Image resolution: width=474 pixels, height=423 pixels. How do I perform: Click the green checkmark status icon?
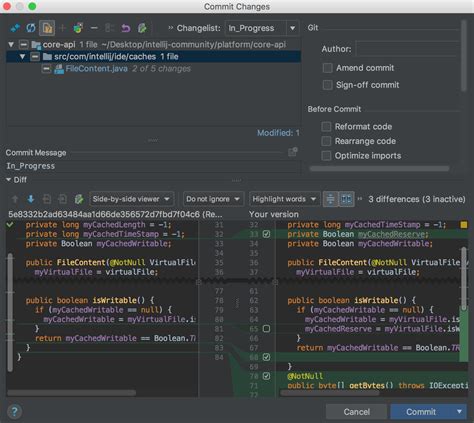point(10,225)
